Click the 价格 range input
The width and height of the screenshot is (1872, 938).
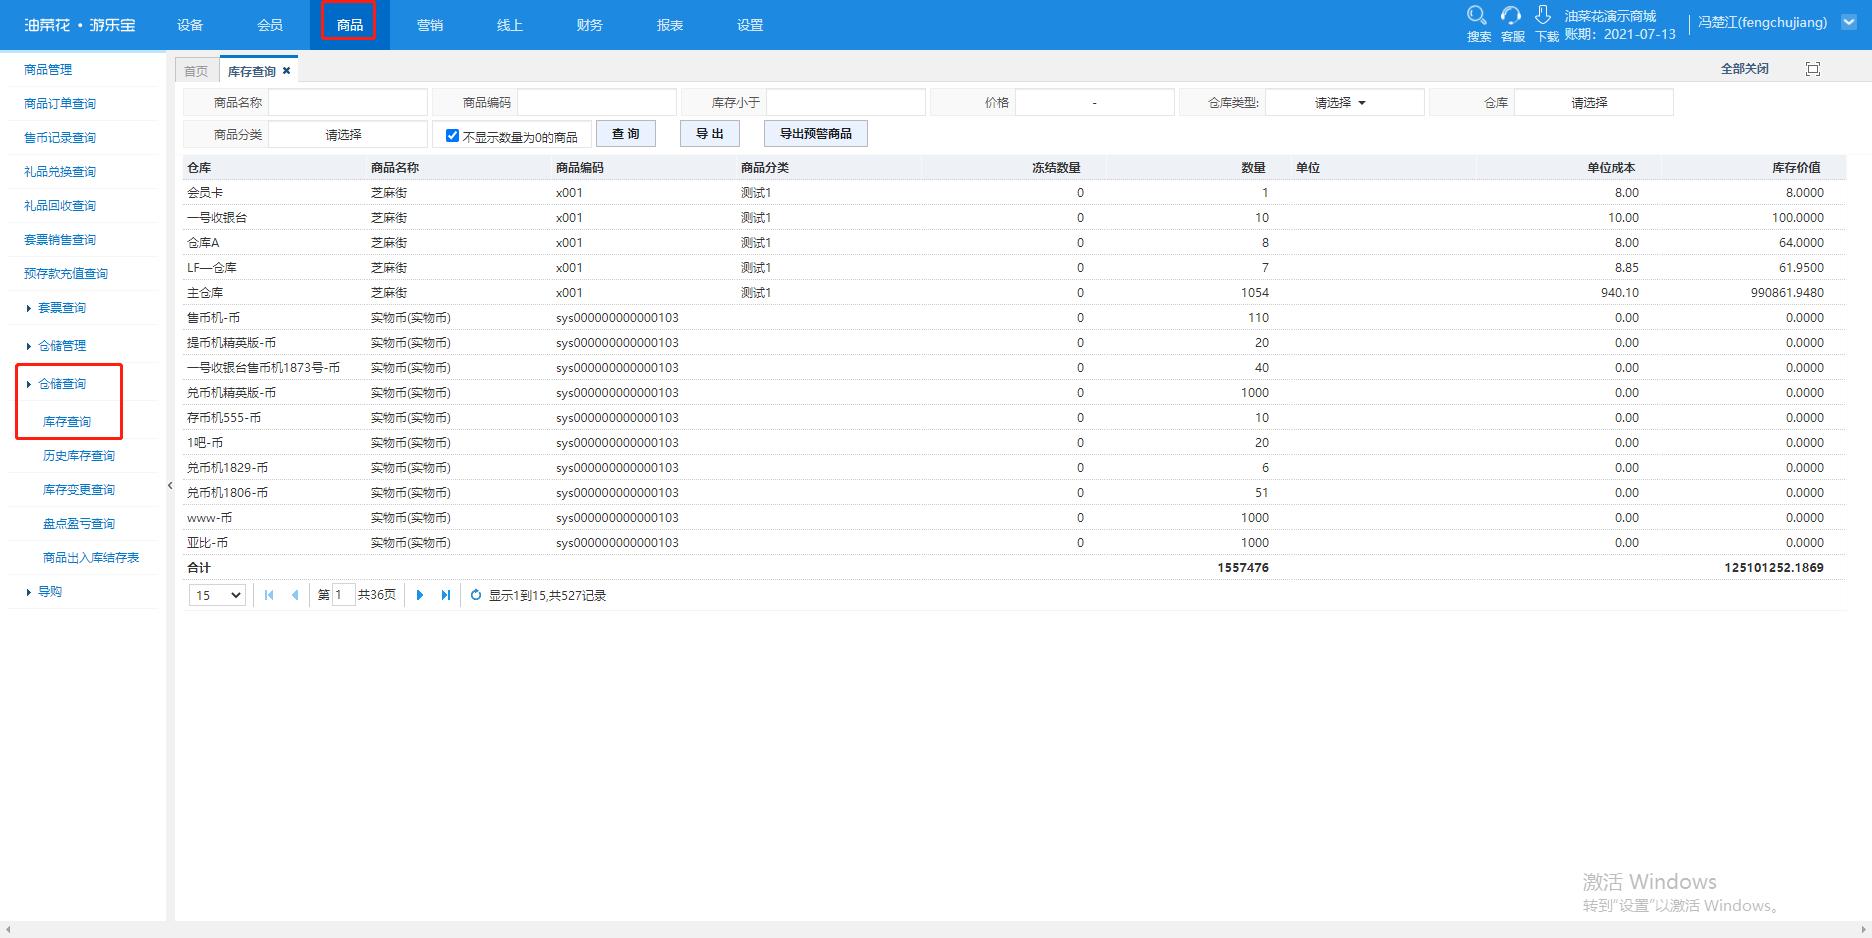click(1095, 103)
